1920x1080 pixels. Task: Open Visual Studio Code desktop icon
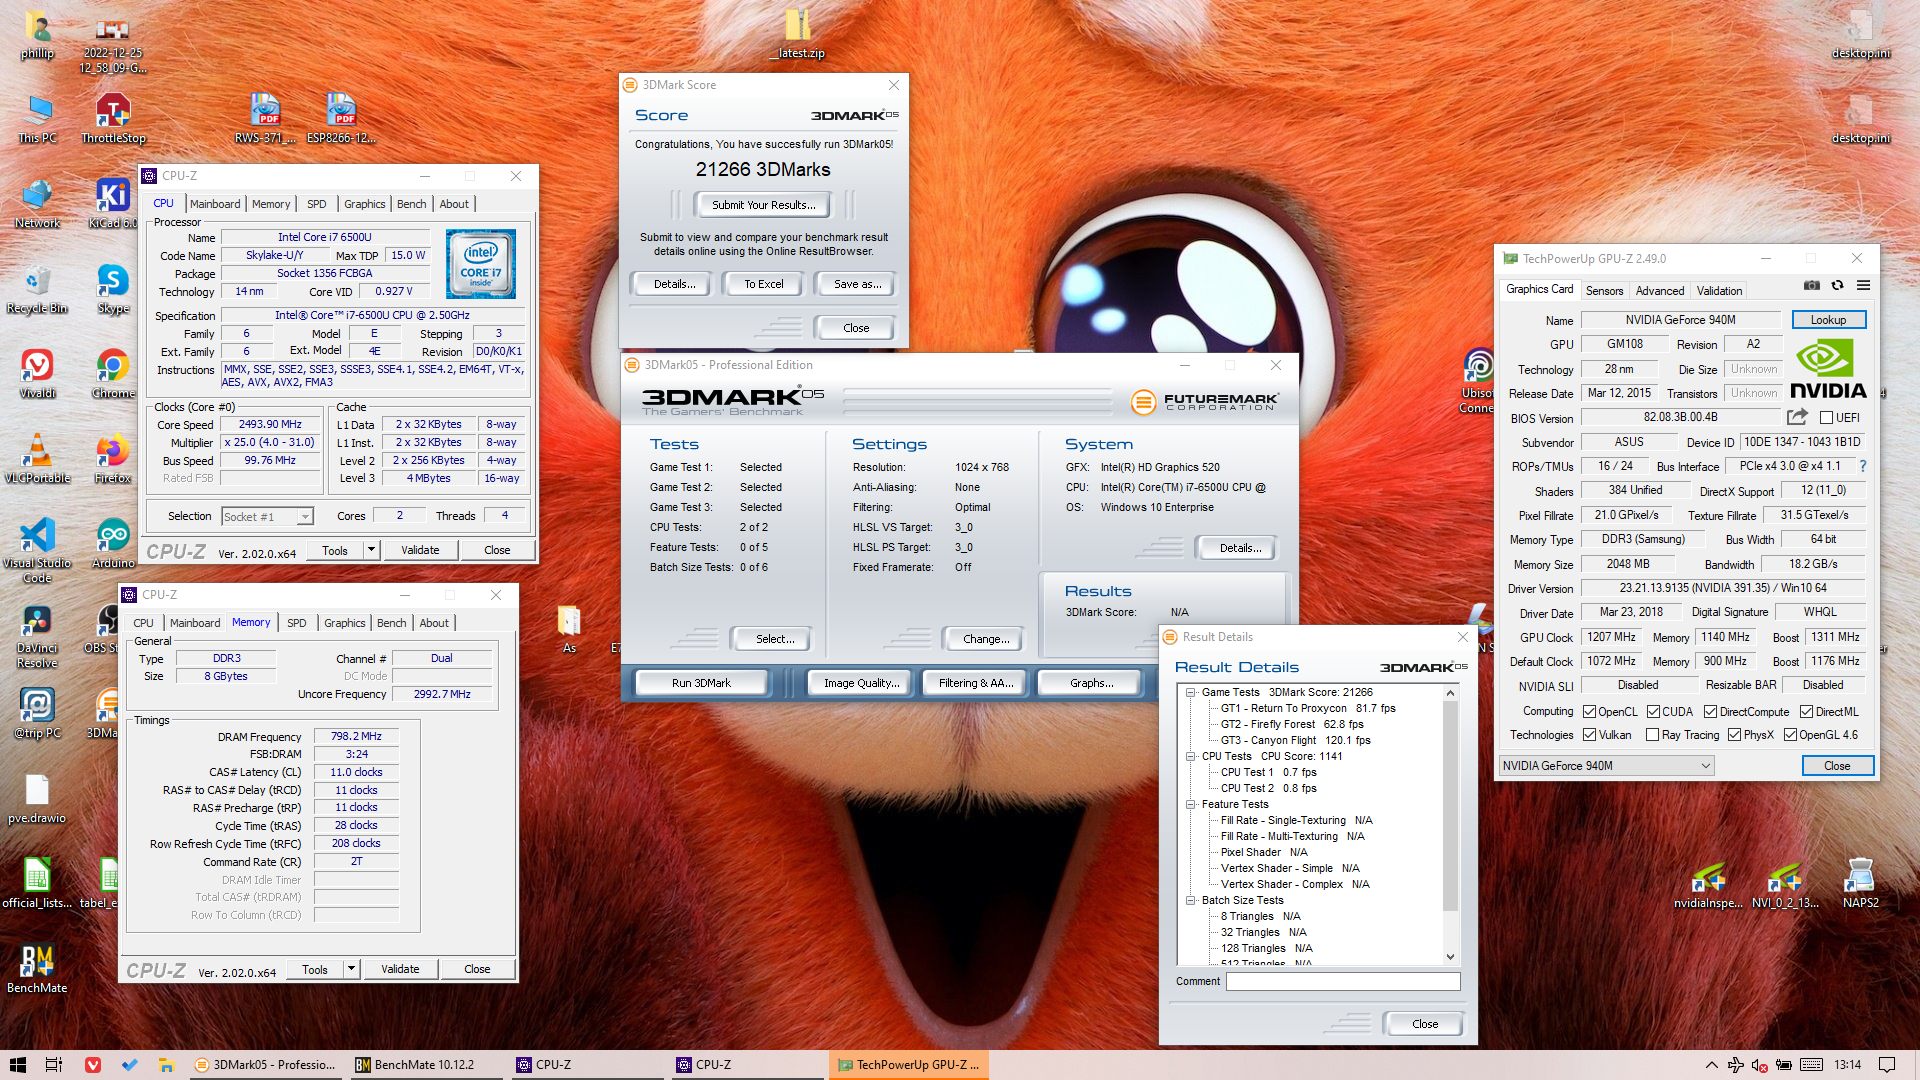click(37, 550)
